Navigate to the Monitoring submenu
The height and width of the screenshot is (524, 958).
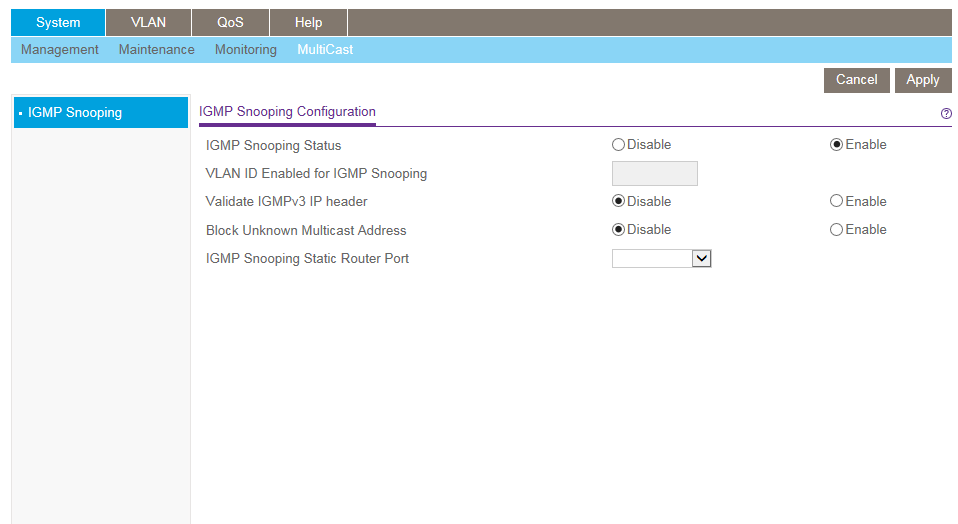[x=246, y=50]
